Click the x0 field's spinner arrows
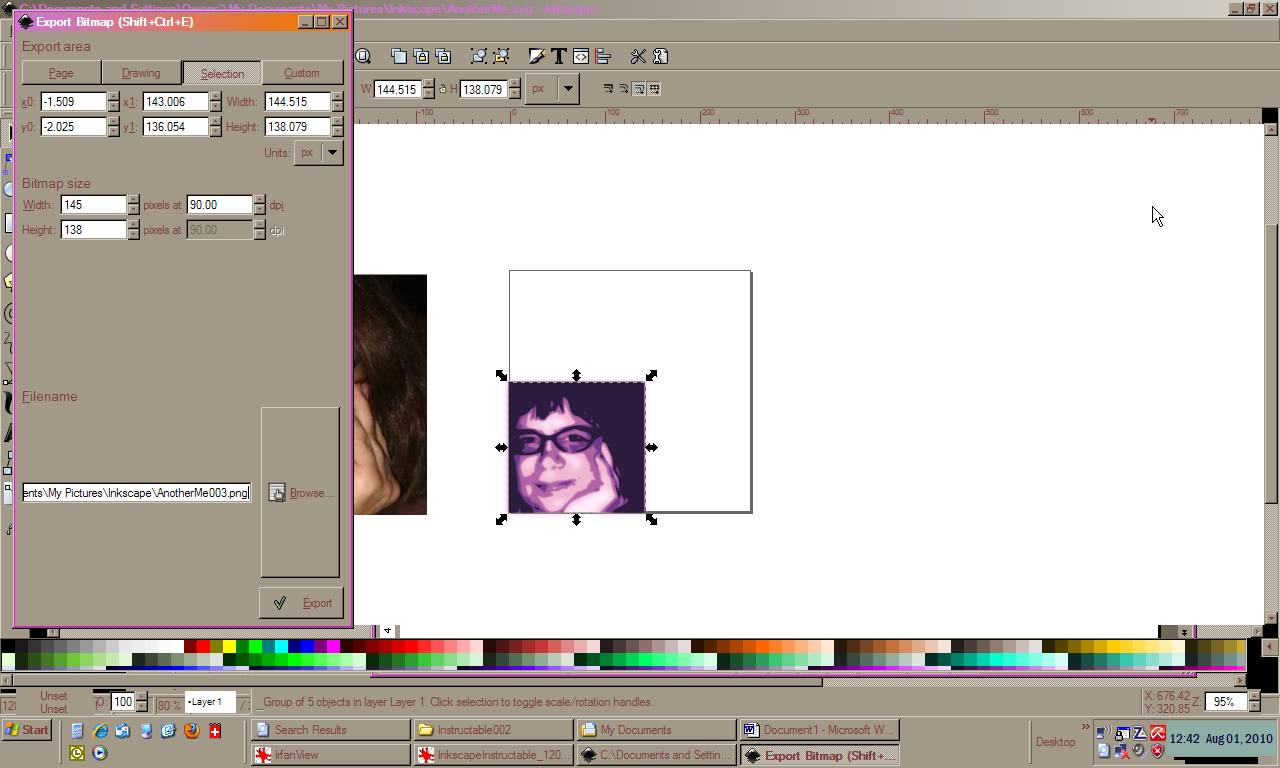This screenshot has width=1280, height=768. 113,102
